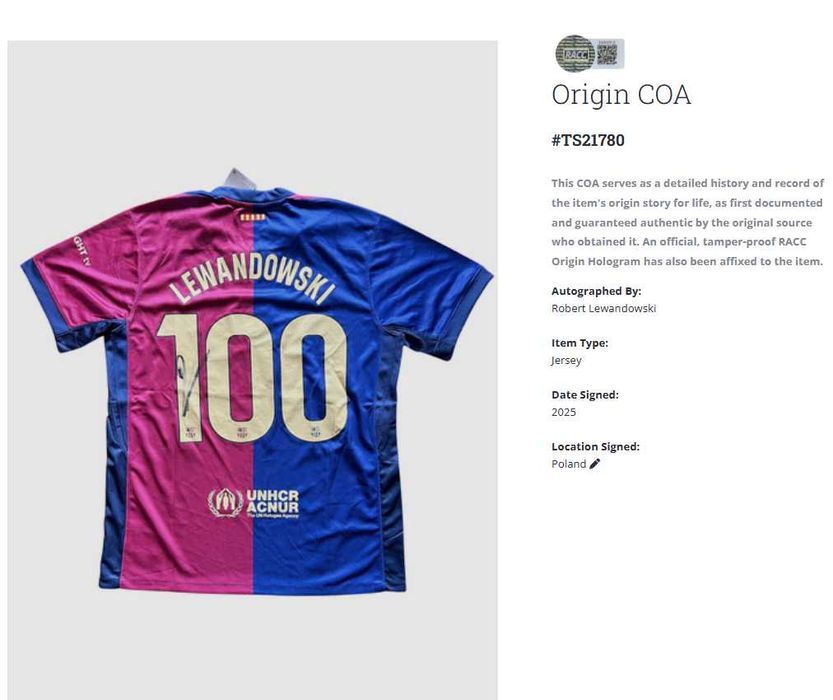Screen dimensions: 833x700
Task: Click the LEWANDOWSKI name print on the jersey
Action: pyautogui.click(x=252, y=279)
